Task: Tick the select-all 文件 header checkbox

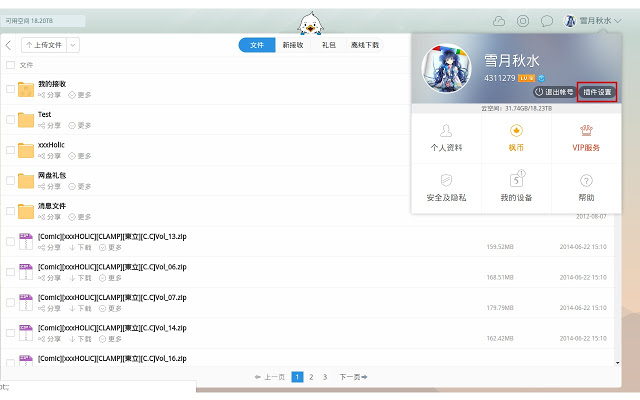Action: pyautogui.click(x=10, y=65)
